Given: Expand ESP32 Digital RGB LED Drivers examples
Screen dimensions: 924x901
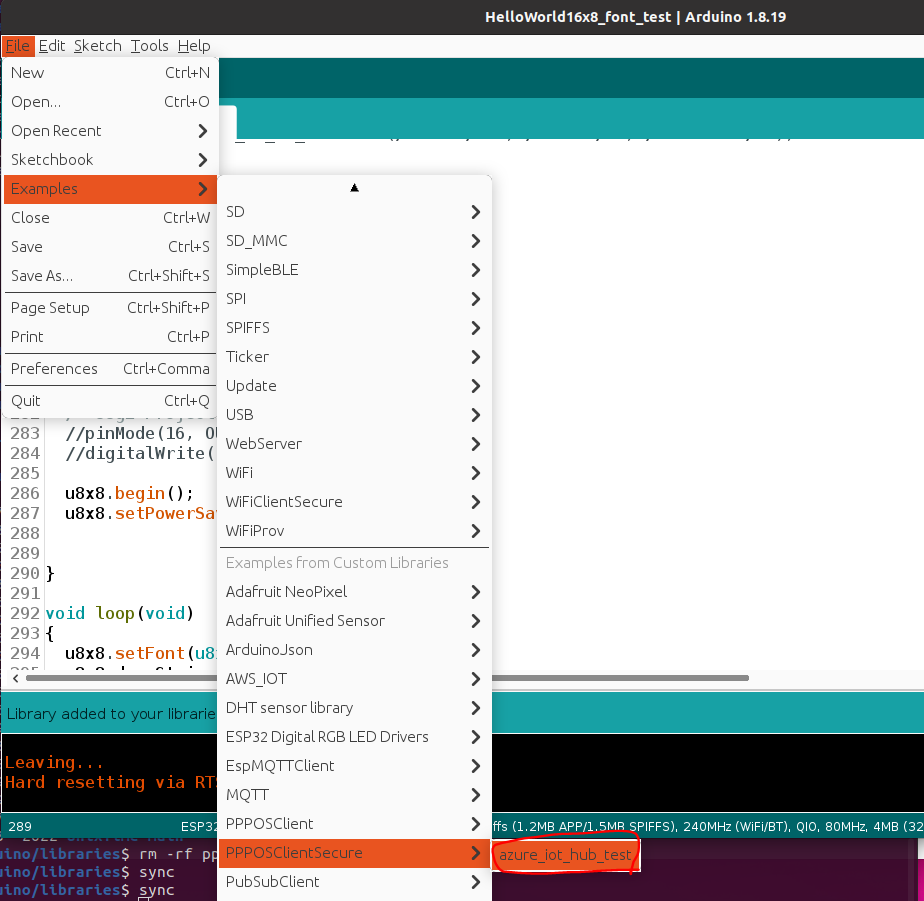Looking at the screenshot, I should tap(354, 737).
